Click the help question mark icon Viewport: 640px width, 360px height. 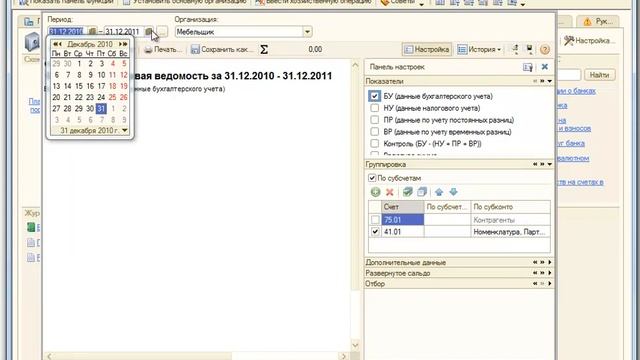click(544, 49)
